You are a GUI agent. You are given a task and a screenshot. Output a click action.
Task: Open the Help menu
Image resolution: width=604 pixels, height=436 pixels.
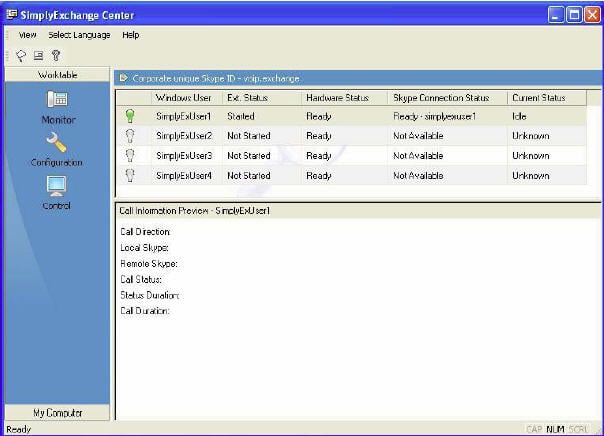[x=131, y=35]
